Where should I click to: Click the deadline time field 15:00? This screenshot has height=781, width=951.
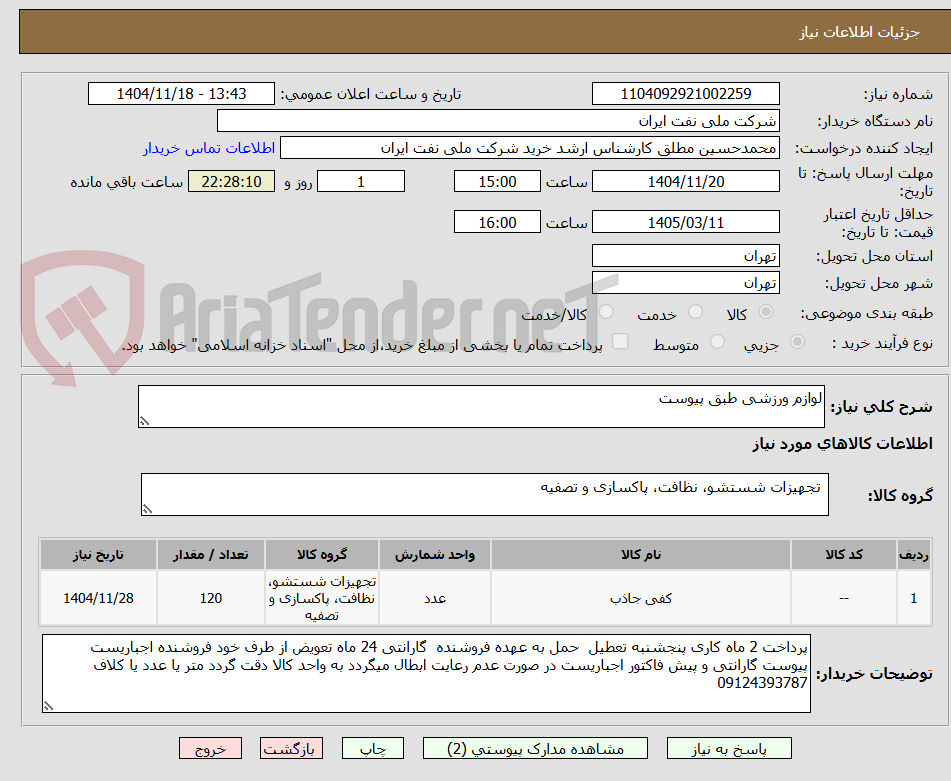click(497, 181)
